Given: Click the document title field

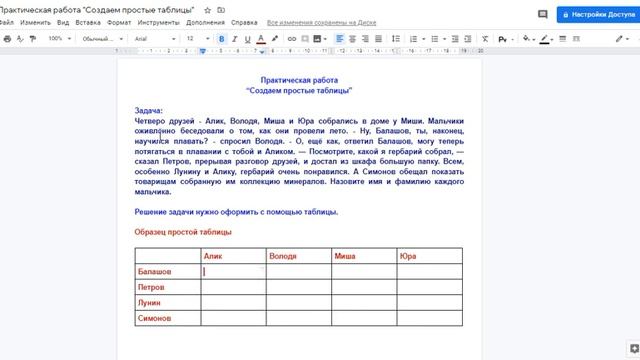Looking at the screenshot, I should tap(97, 10).
